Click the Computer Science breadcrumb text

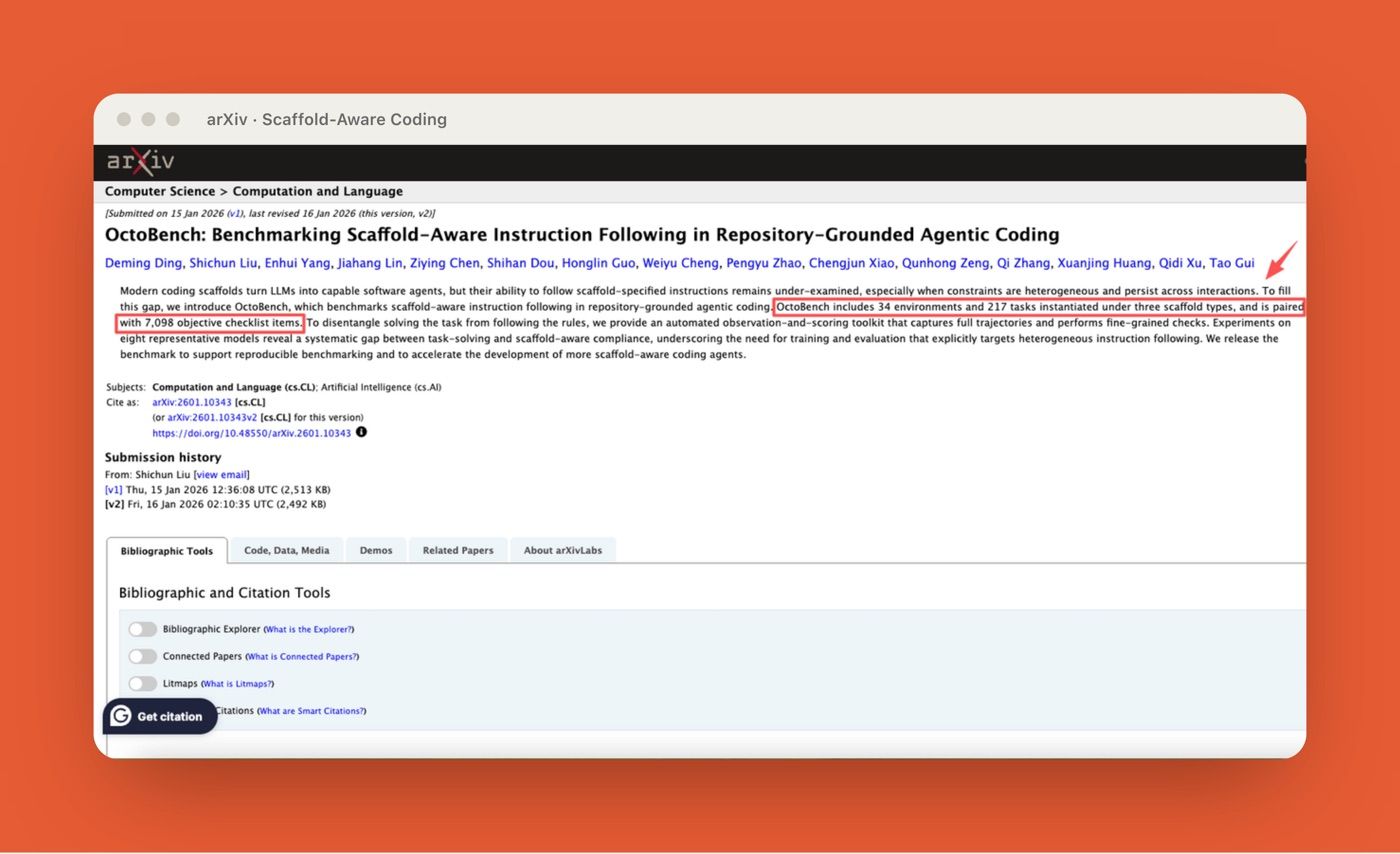tap(160, 191)
